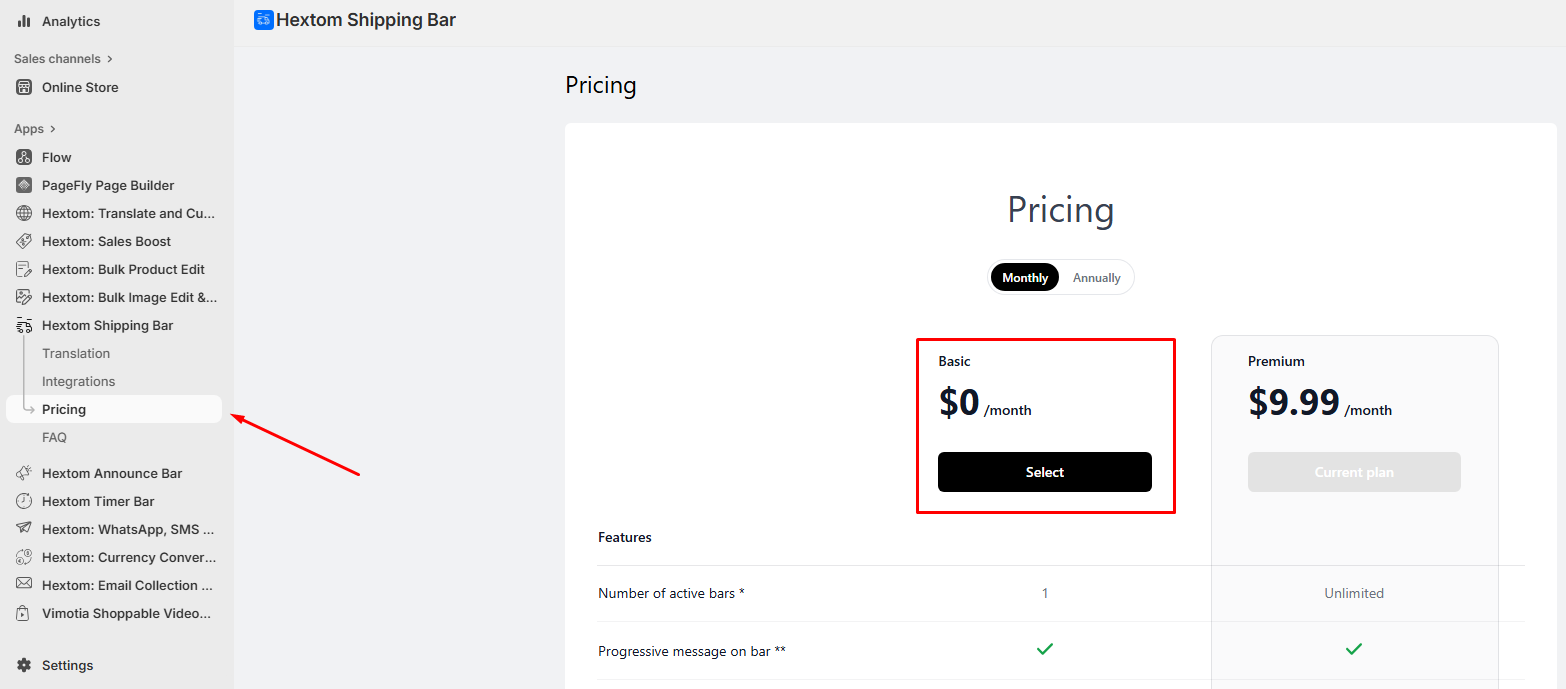Click the Hextom Timer Bar clock icon
The image size is (1566, 689).
24,501
